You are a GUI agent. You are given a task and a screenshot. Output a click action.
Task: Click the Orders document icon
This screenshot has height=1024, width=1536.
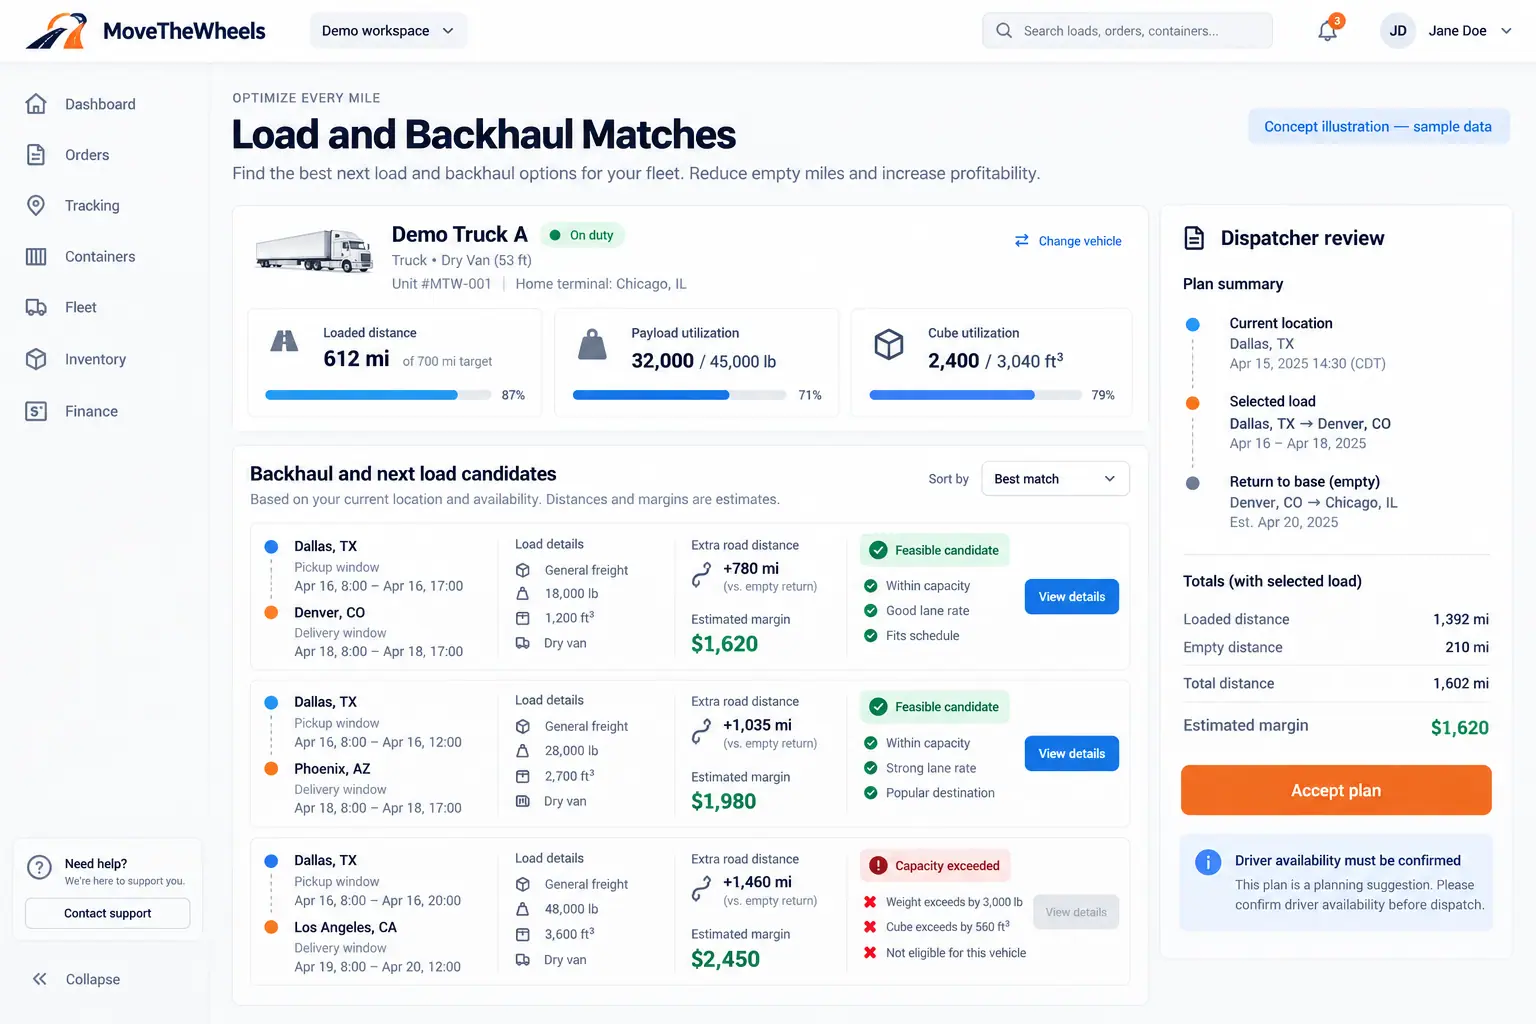(x=36, y=155)
